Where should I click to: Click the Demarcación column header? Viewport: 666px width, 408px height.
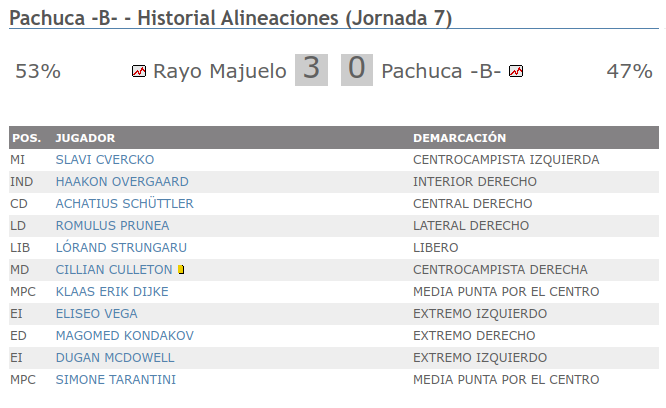(x=460, y=138)
